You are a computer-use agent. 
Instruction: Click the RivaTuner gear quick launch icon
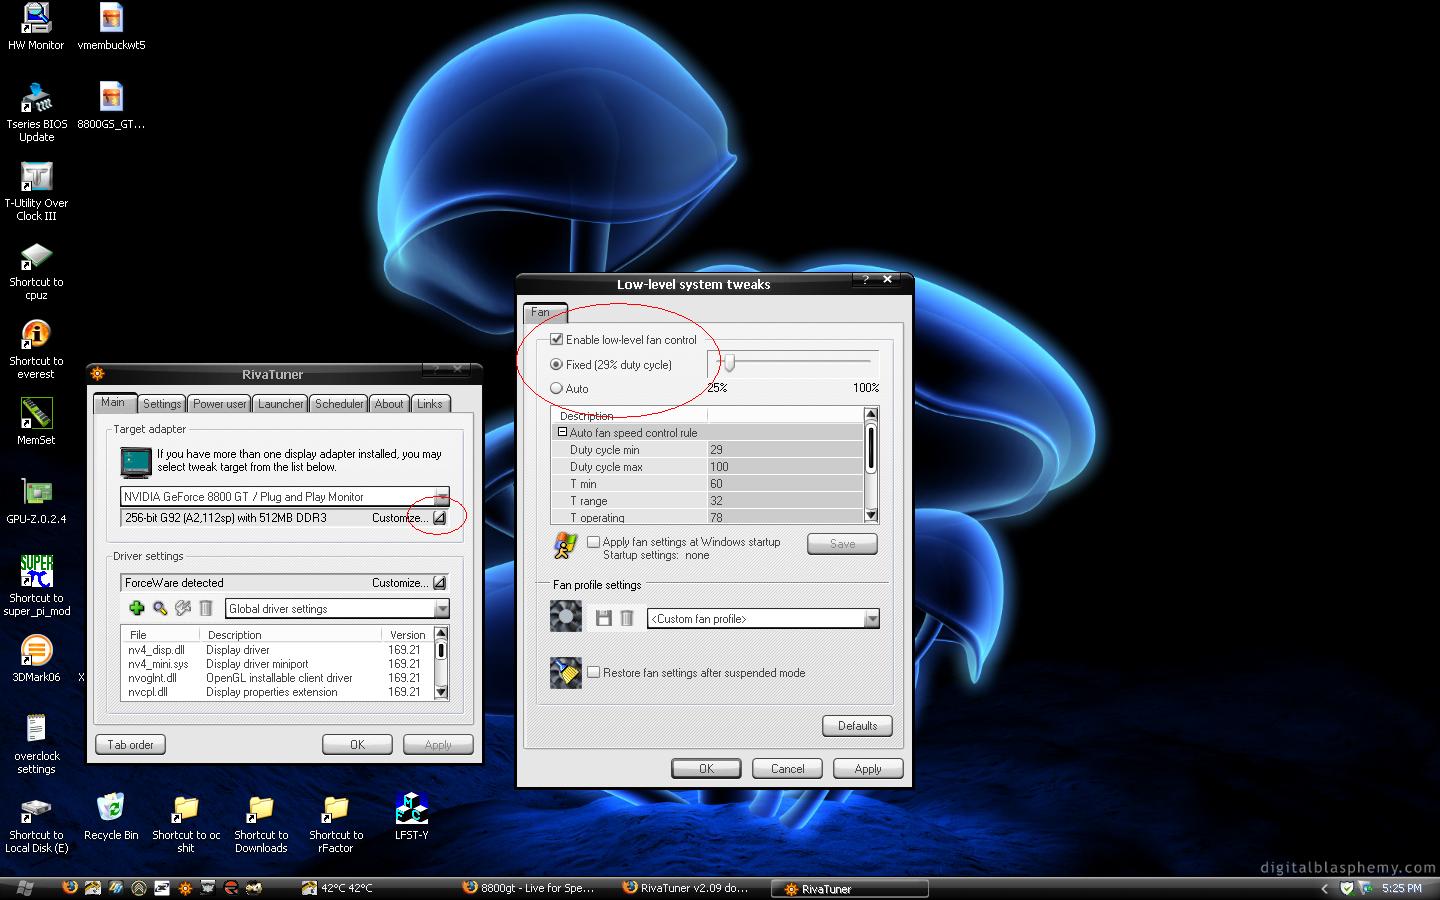(185, 888)
